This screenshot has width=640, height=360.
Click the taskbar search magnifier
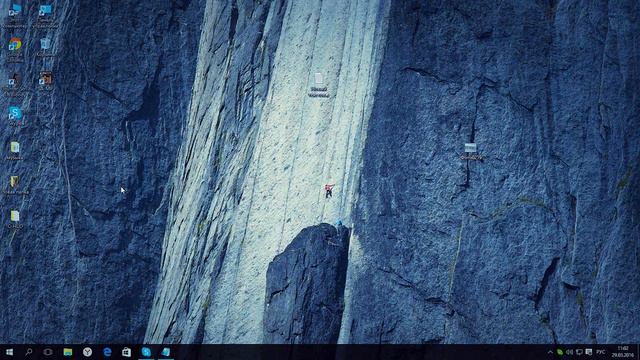29,352
